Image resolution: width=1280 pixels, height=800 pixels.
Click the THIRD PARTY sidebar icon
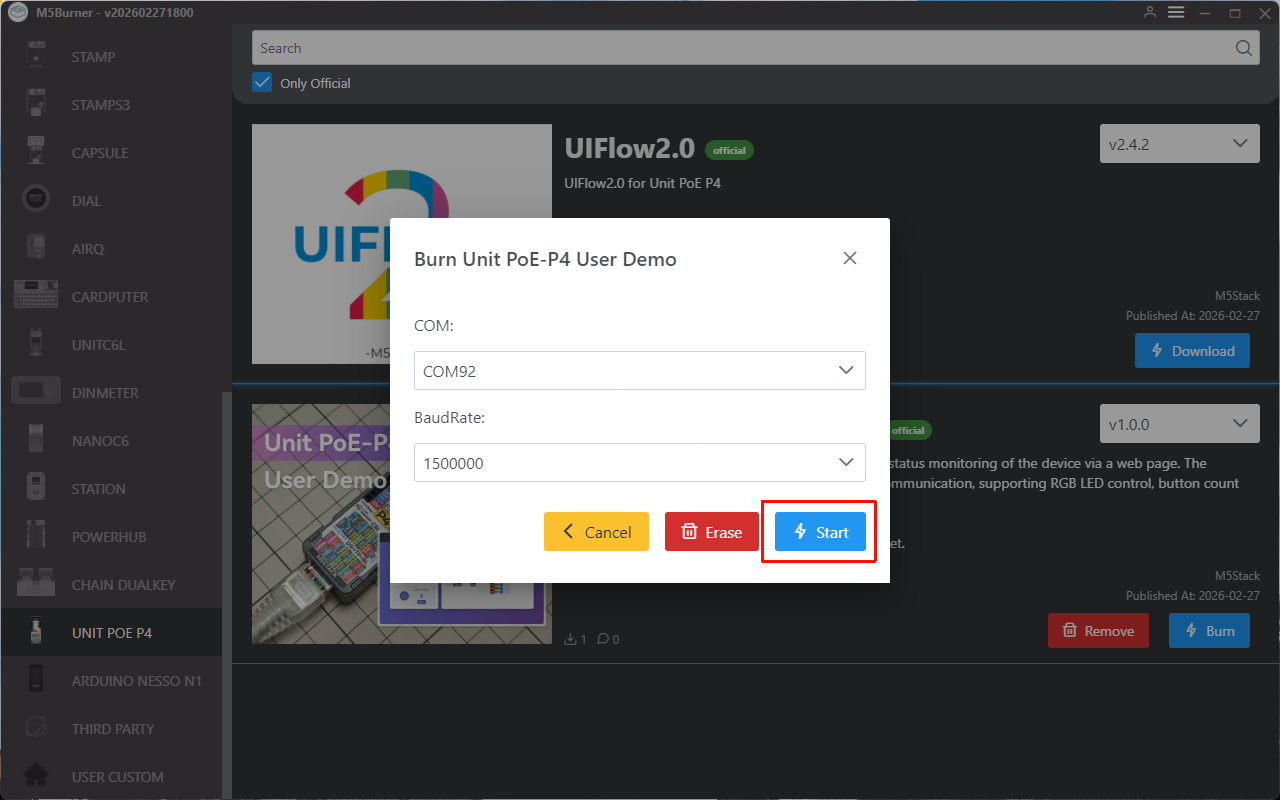tap(36, 728)
